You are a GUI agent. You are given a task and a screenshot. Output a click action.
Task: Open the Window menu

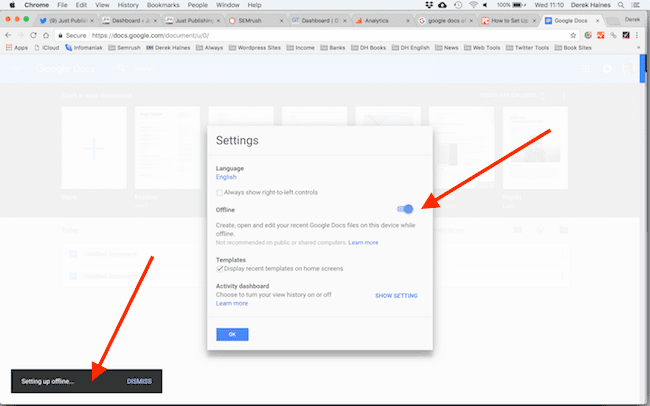point(228,5)
